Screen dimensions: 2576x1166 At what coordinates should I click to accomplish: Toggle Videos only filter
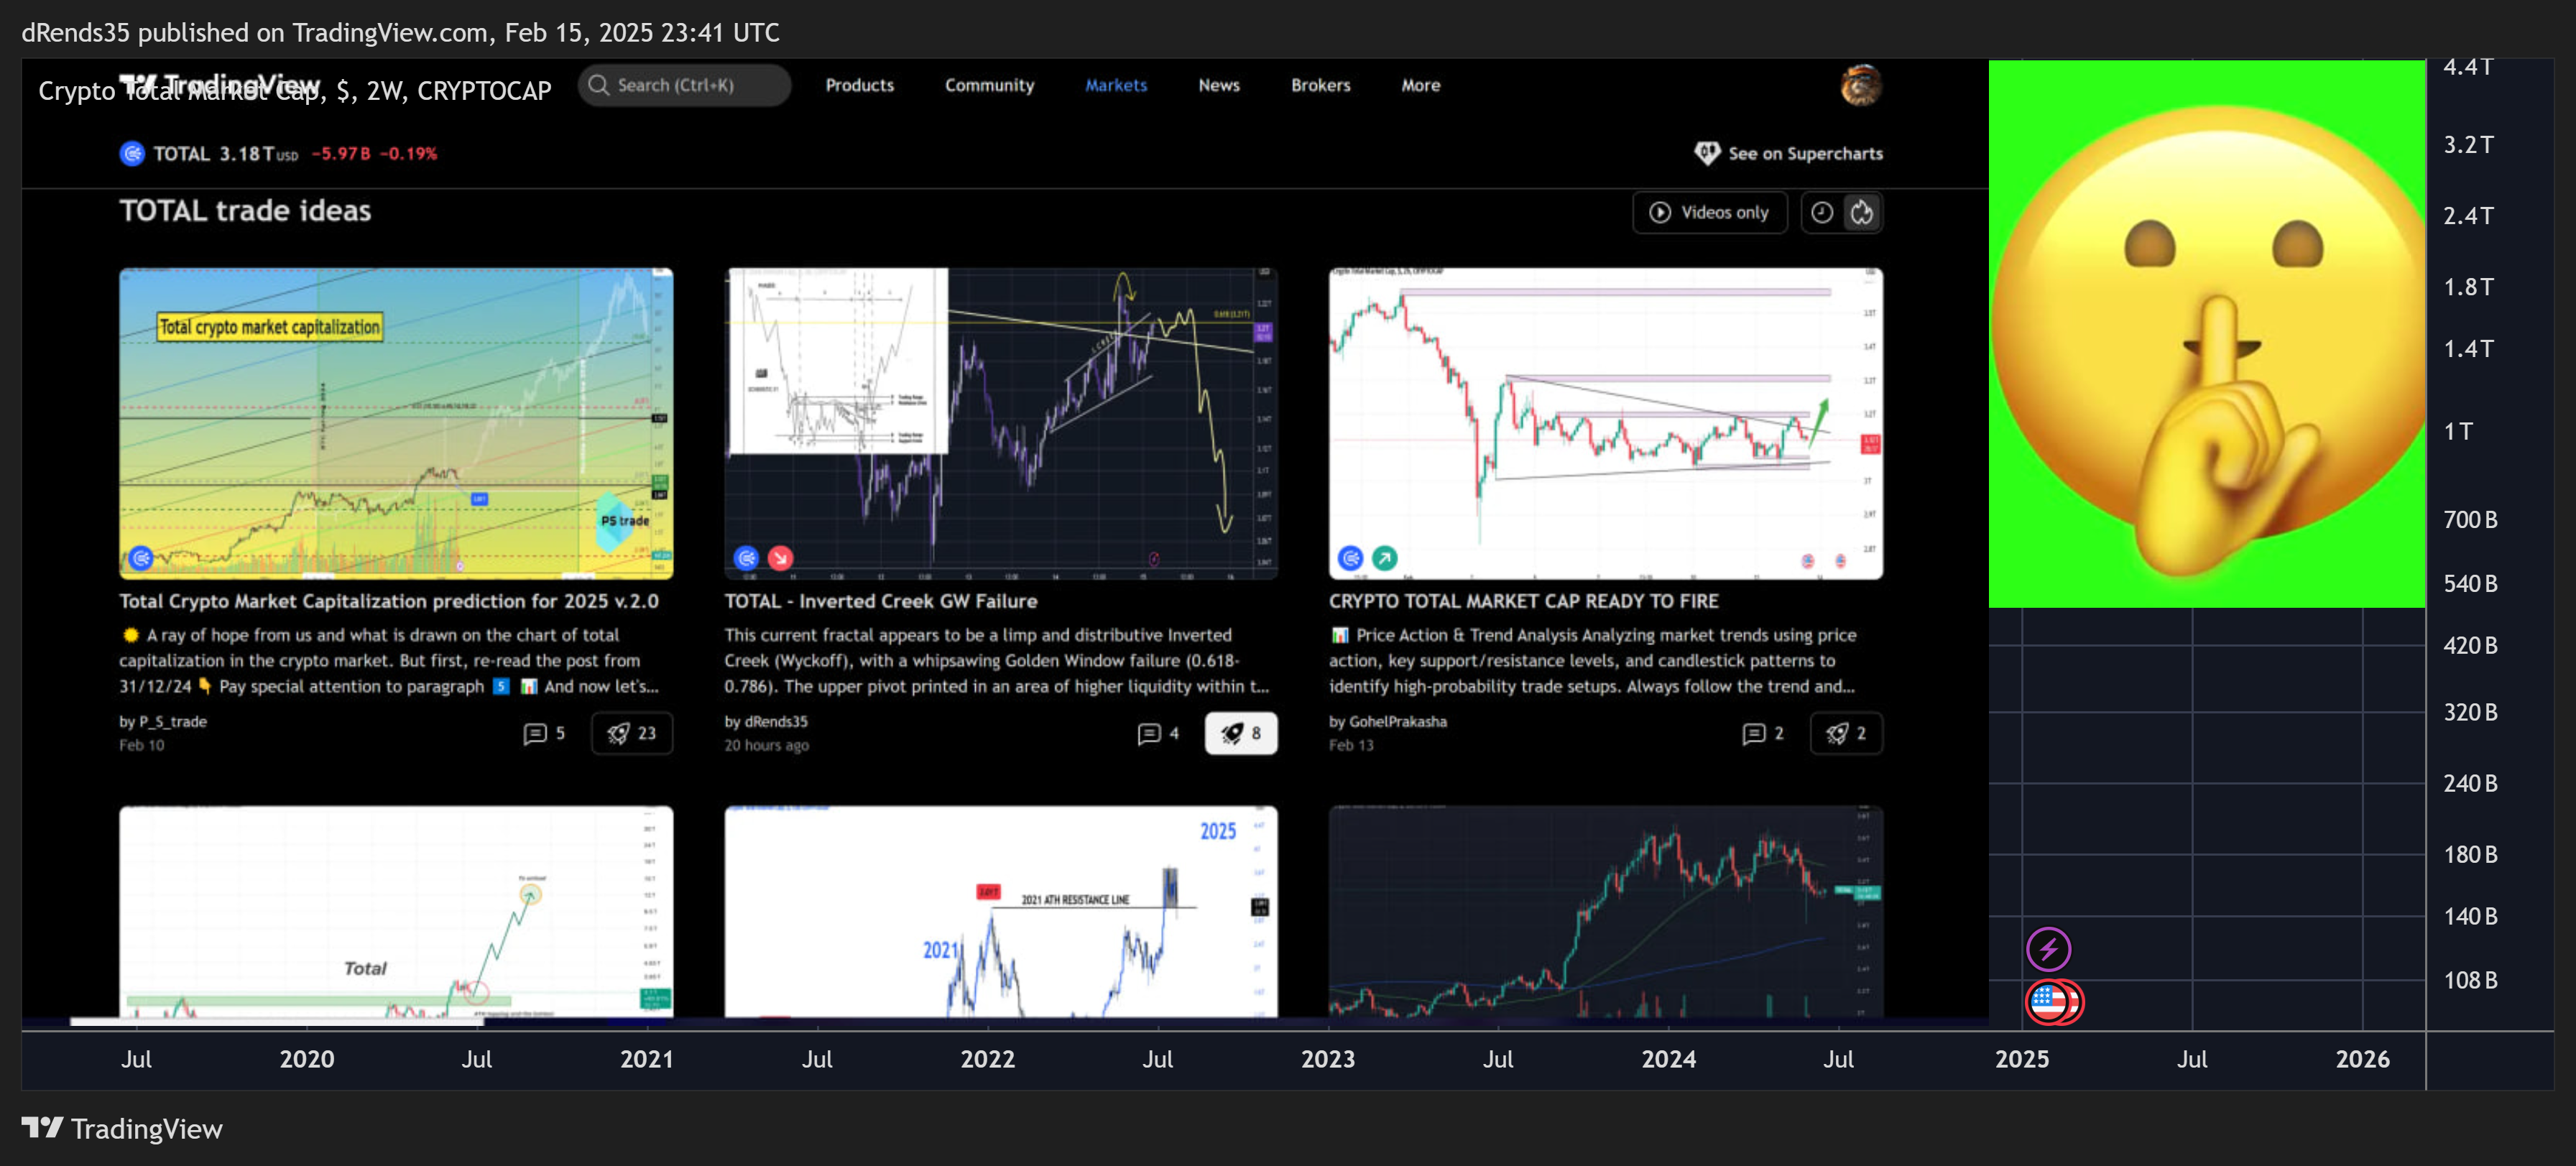(1710, 212)
